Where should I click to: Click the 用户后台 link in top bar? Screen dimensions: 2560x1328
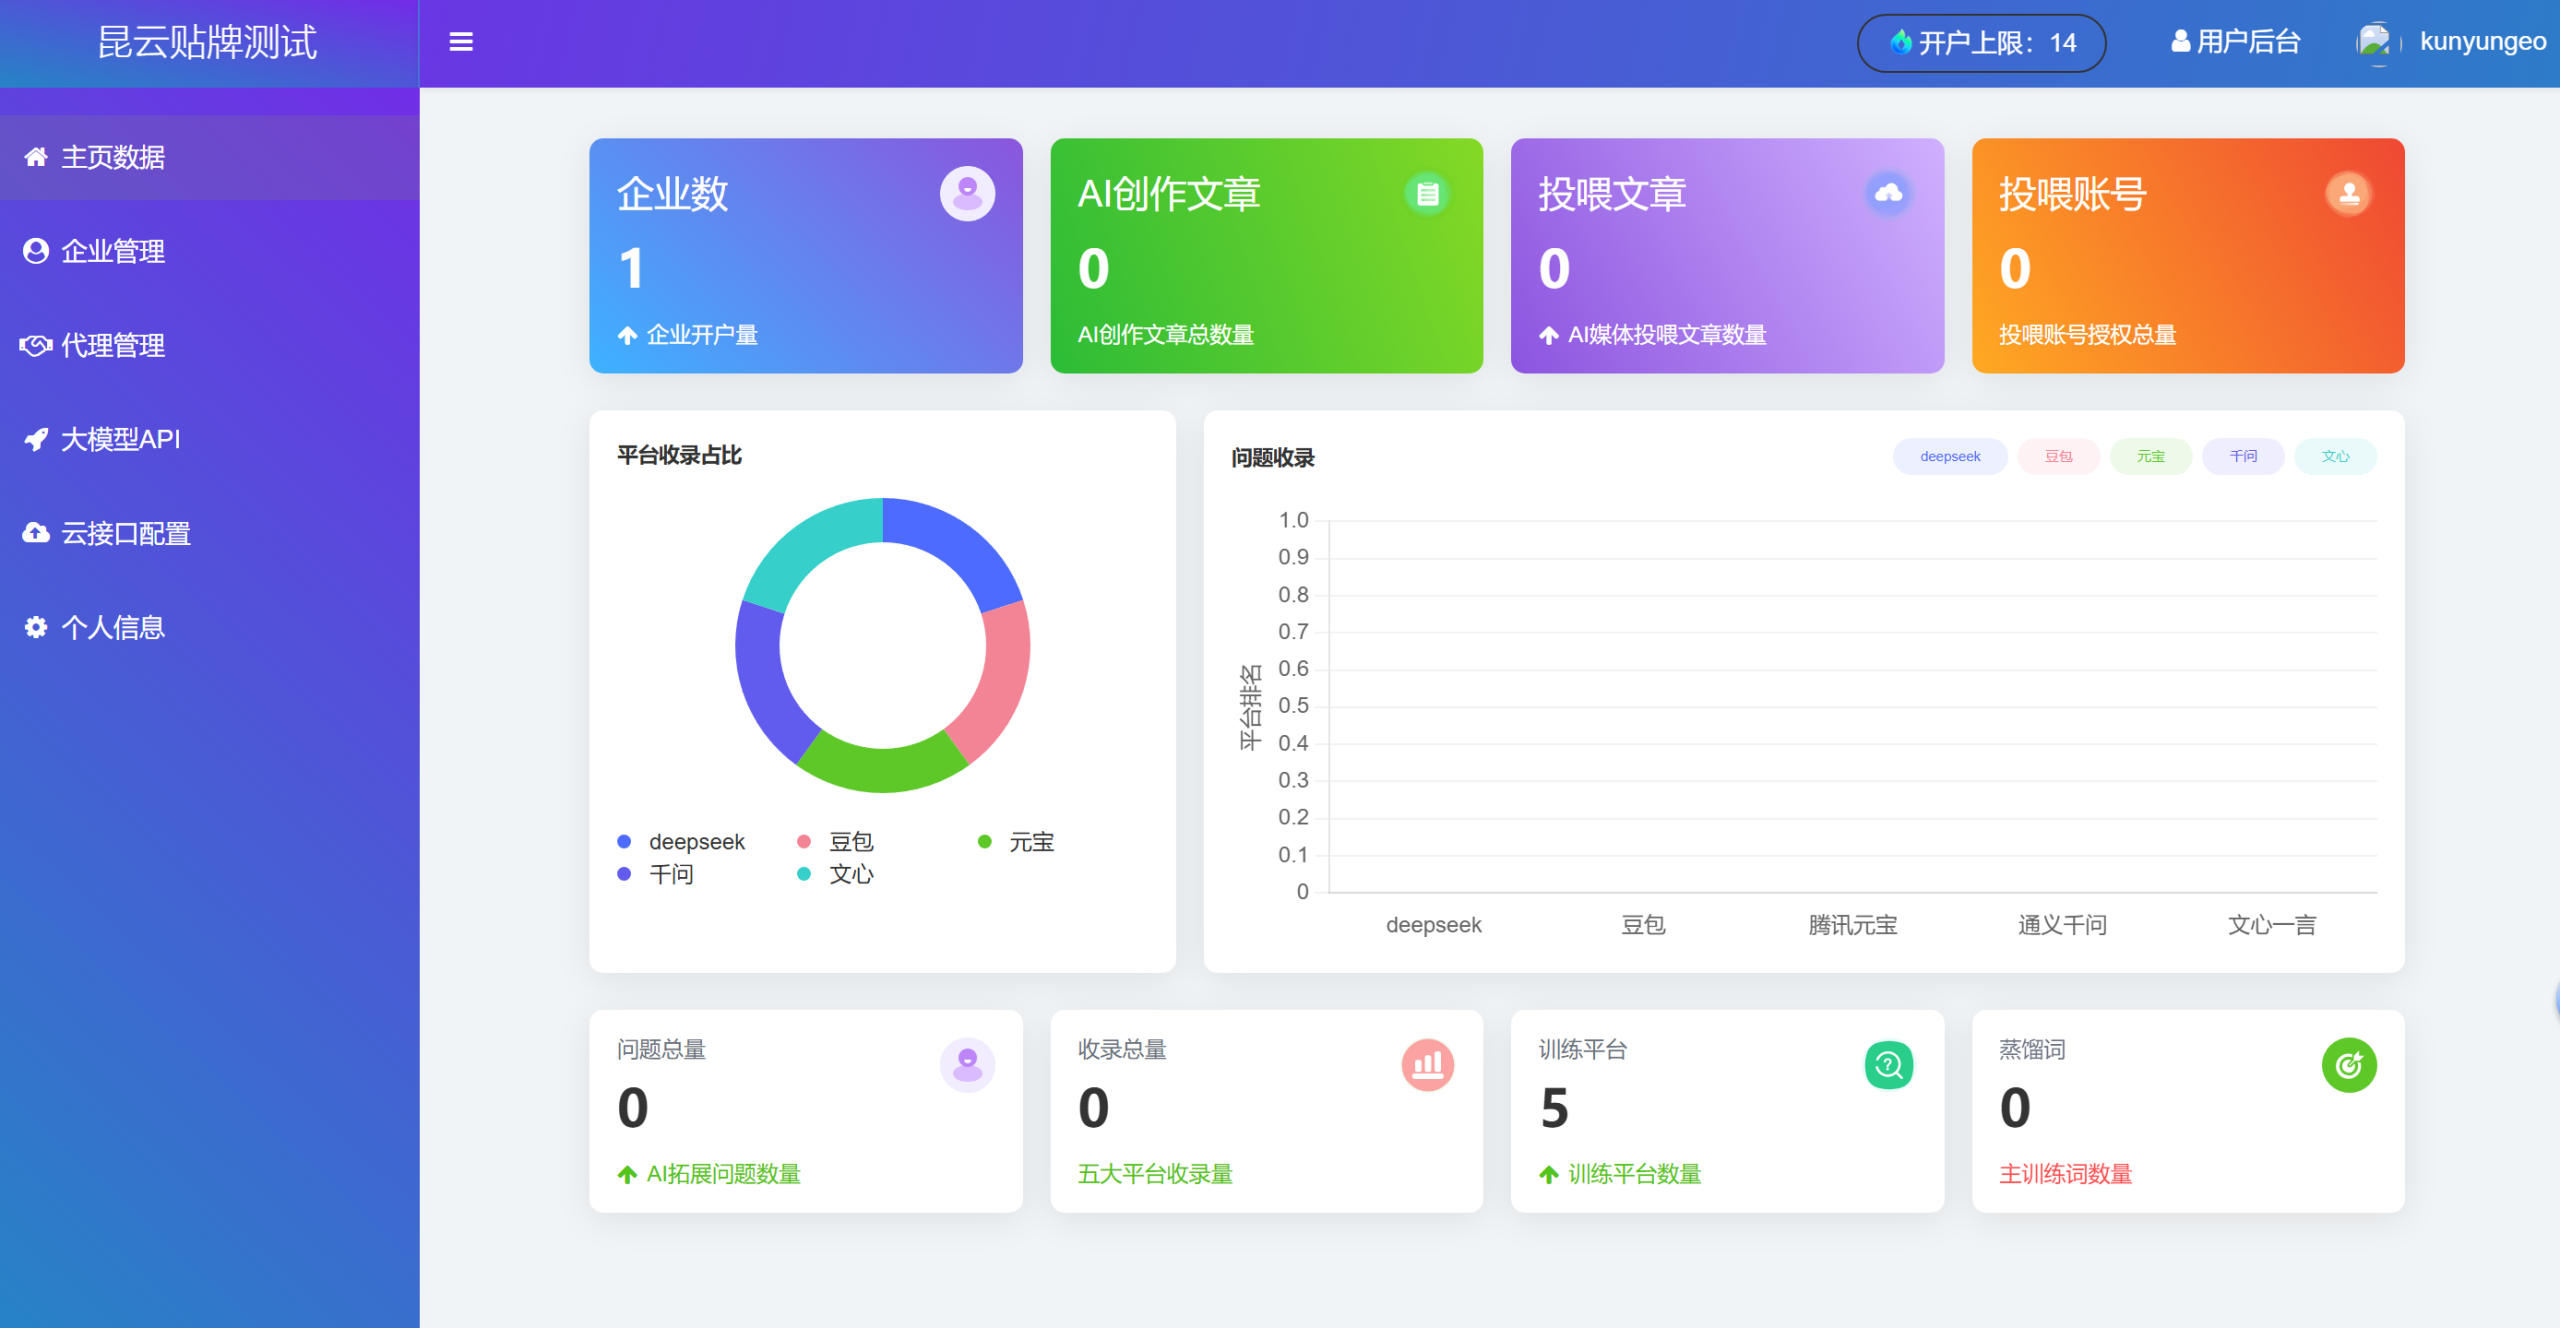(x=2235, y=42)
